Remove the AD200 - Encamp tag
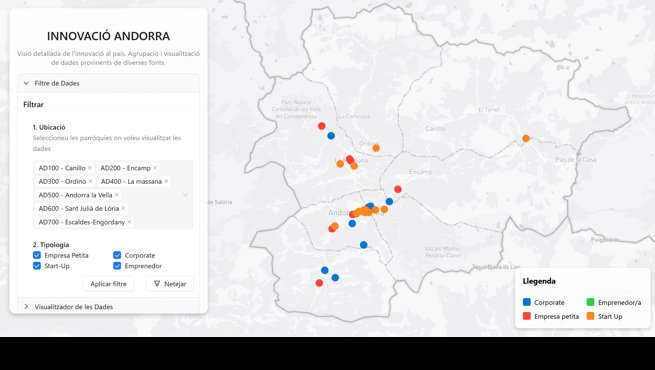The image size is (655, 370). [x=155, y=168]
